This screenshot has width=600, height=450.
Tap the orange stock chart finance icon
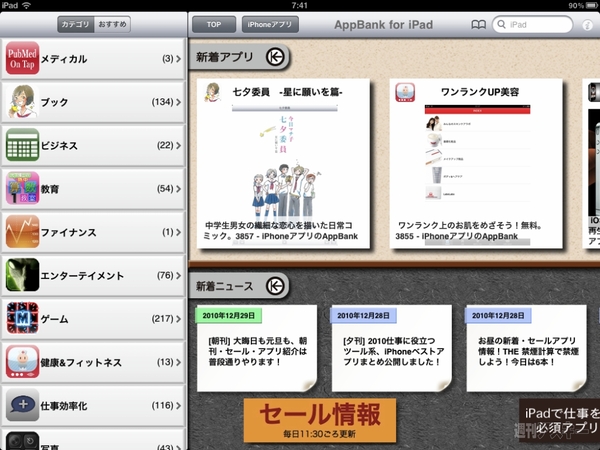[x=22, y=231]
